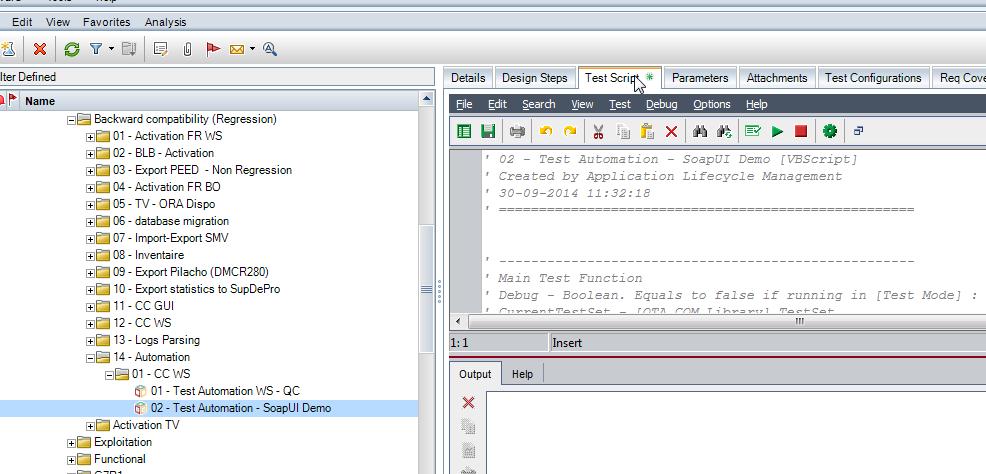
Task: Click the paperclip attachments icon
Action: 187,49
